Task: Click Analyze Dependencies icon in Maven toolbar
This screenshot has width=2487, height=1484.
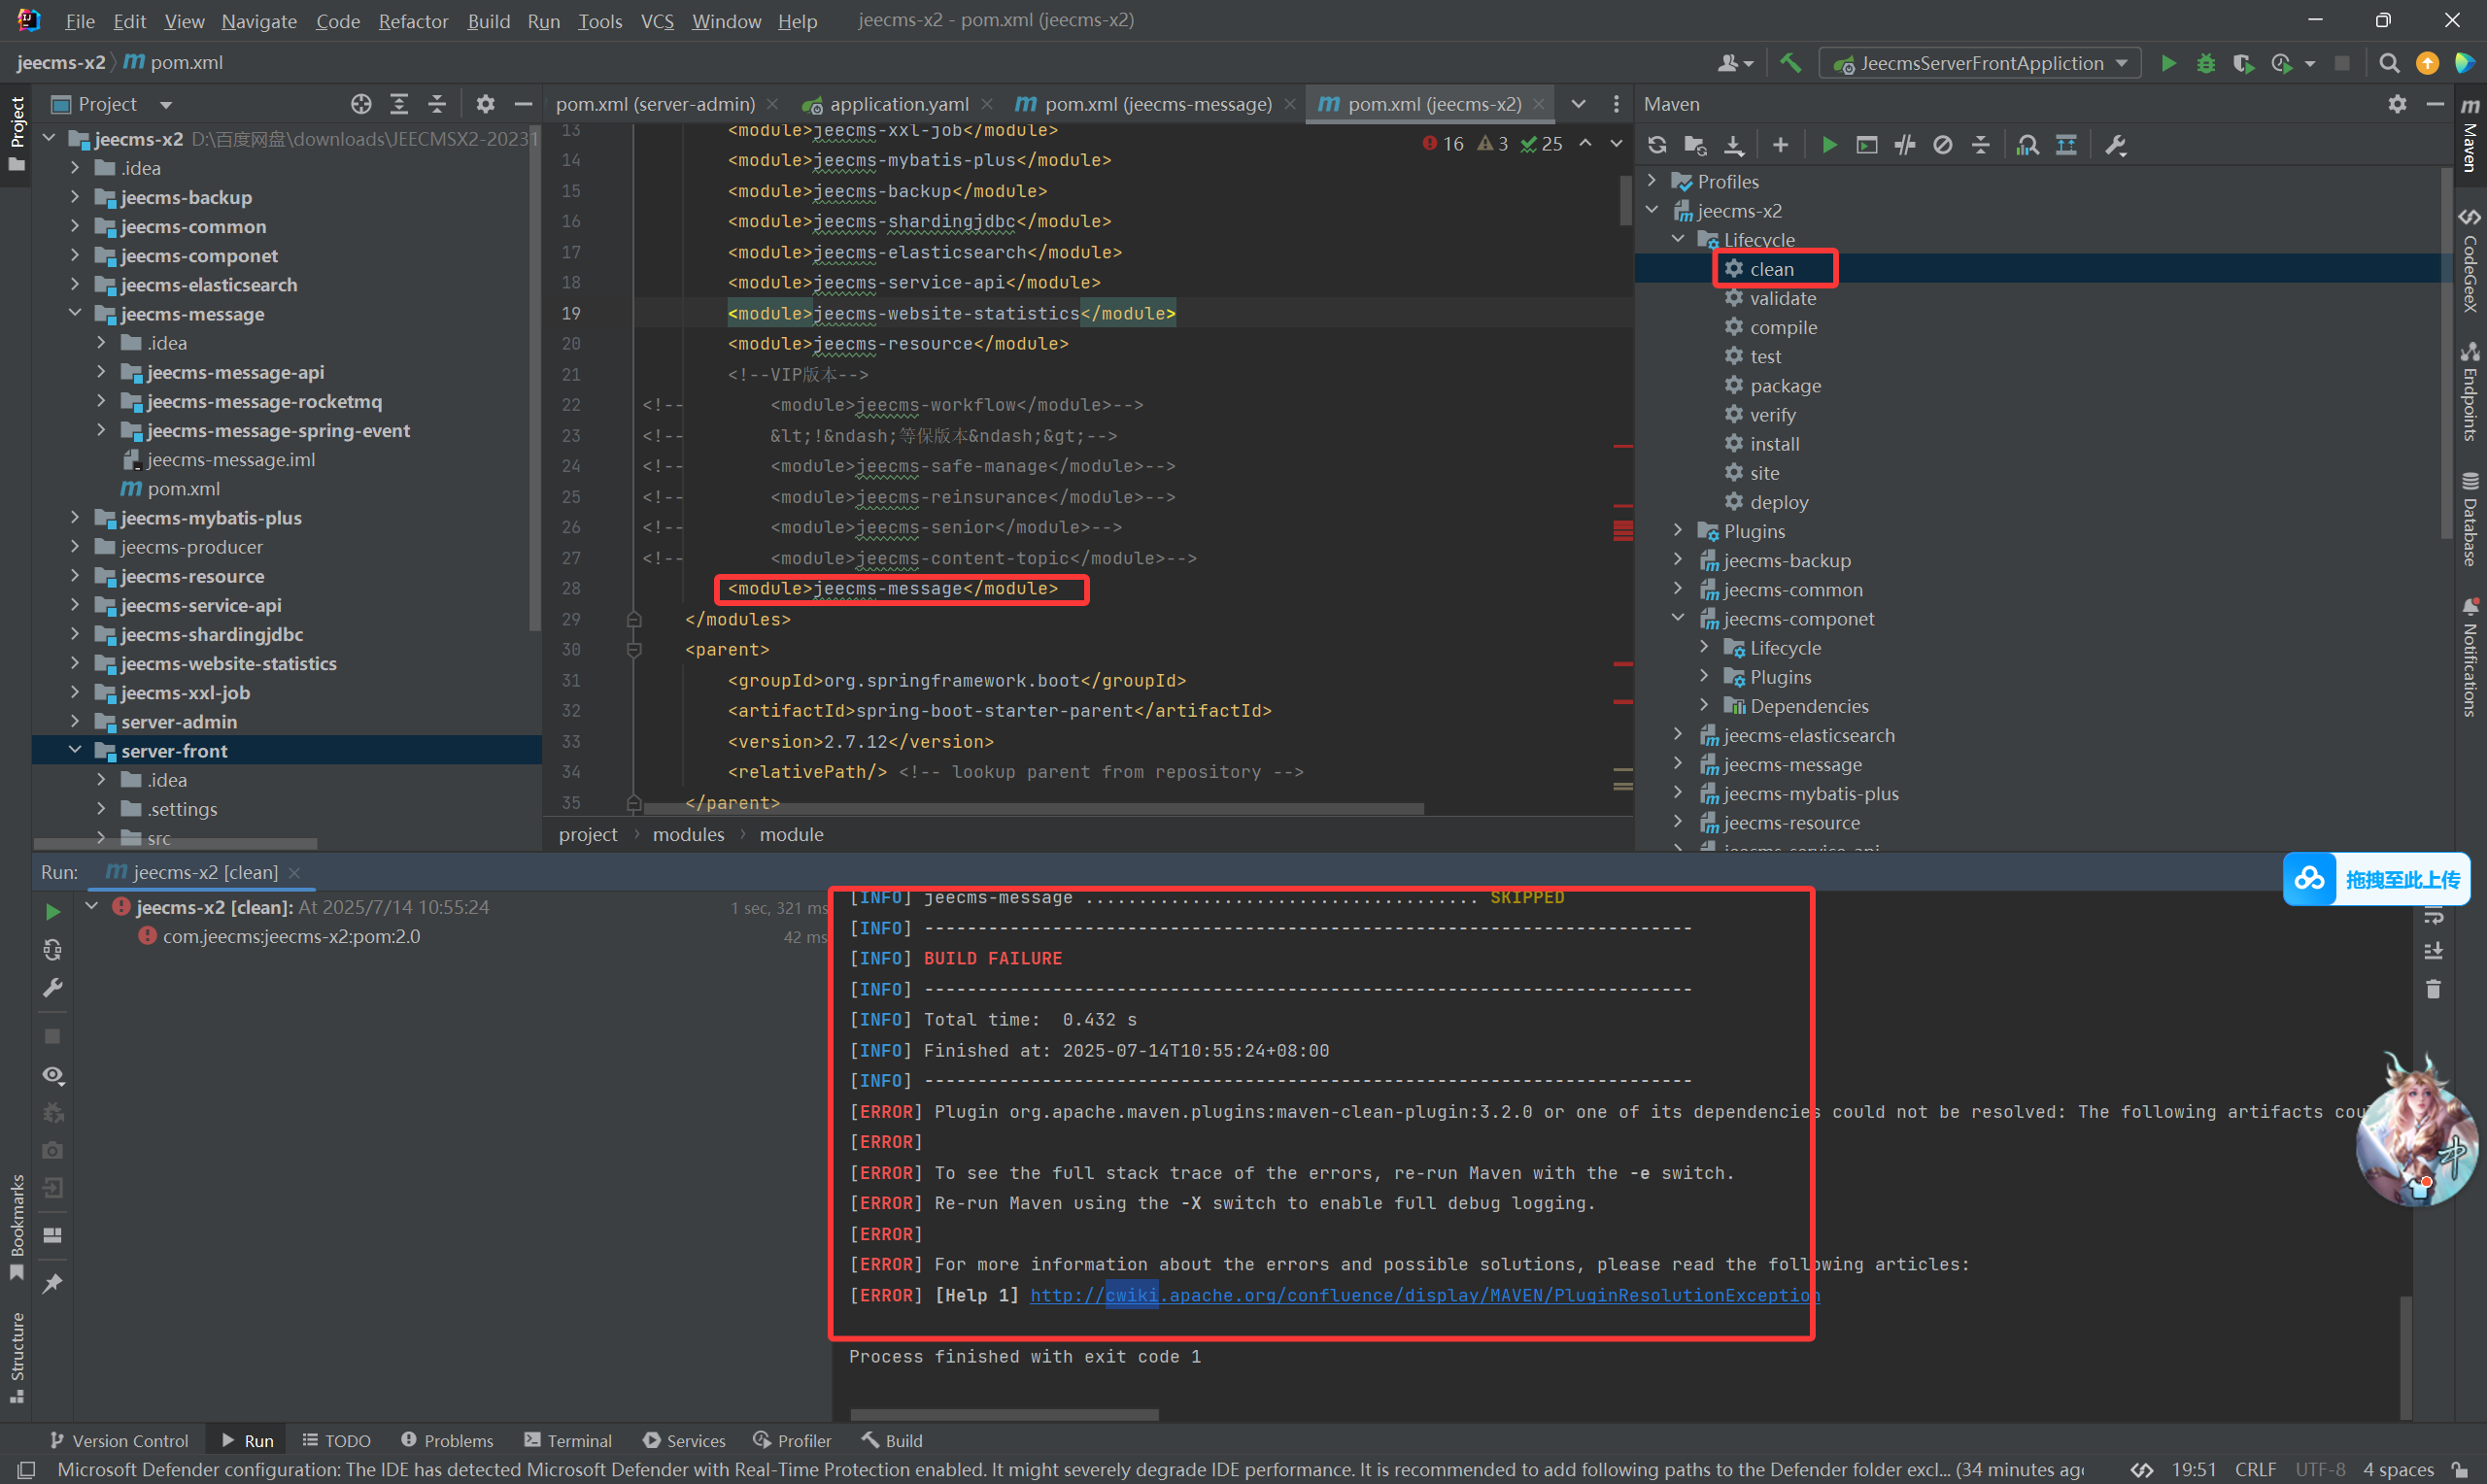Action: click(x=2027, y=145)
